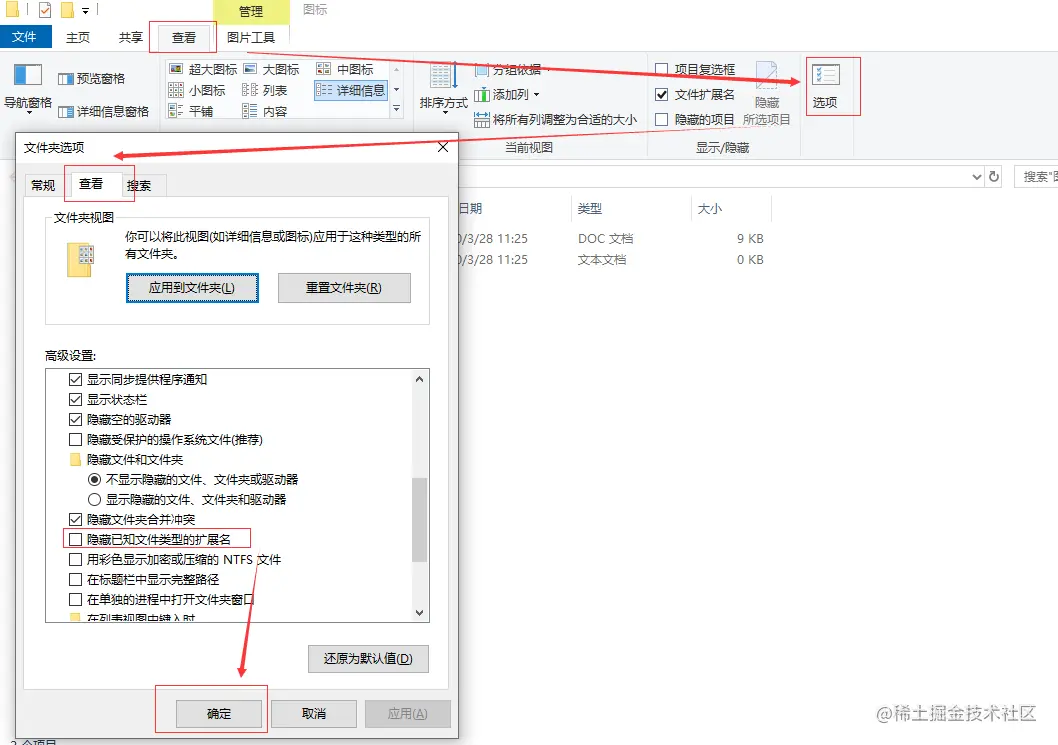Check the 项目复选框 item checkboxes option
The image size is (1058, 745).
[662, 69]
